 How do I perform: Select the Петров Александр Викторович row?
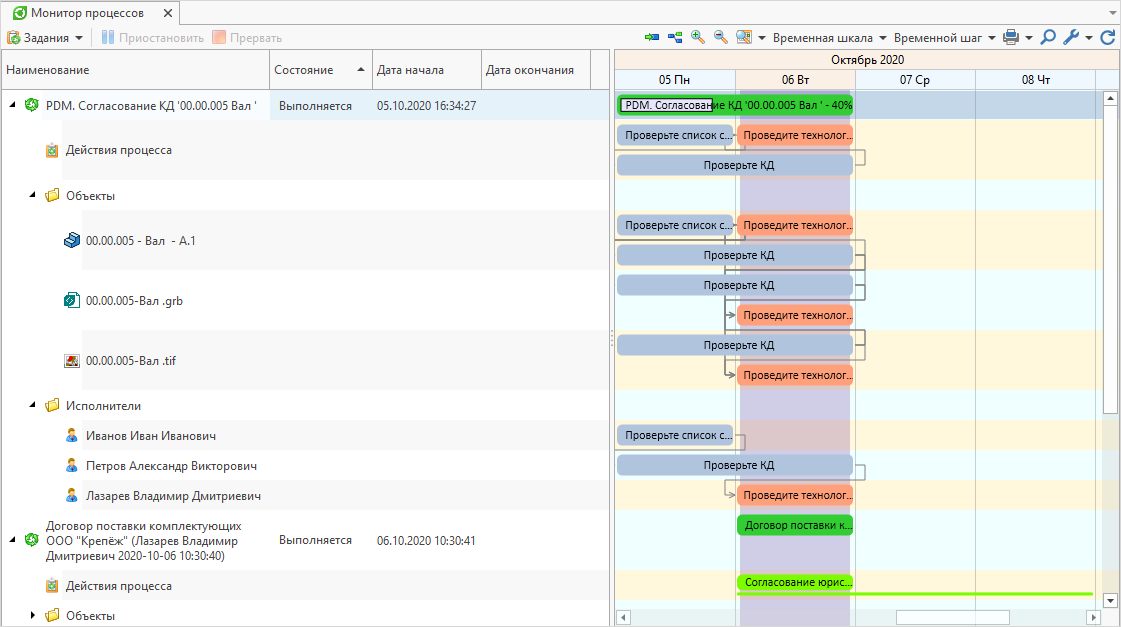click(x=305, y=465)
